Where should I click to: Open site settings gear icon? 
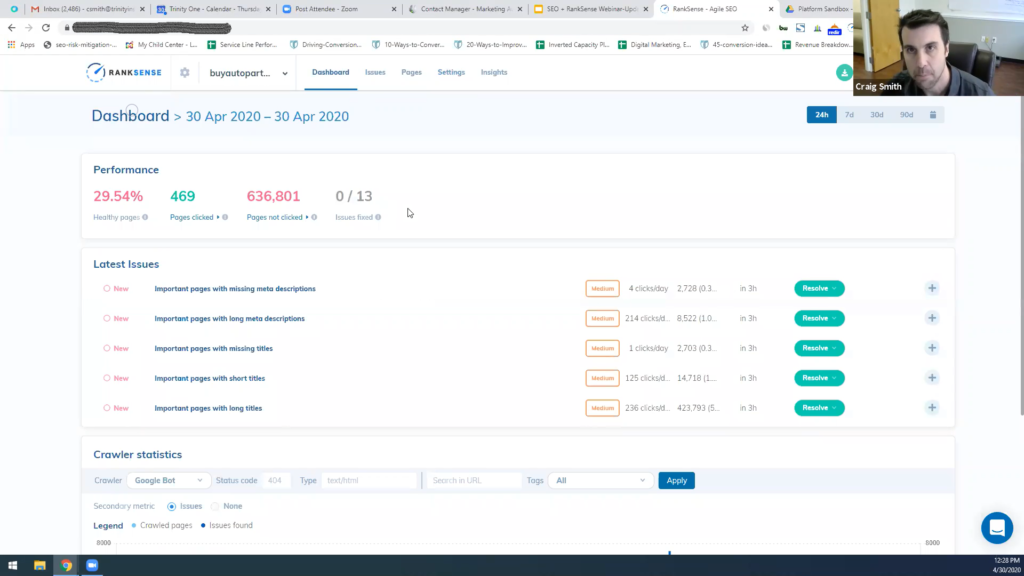pyautogui.click(x=185, y=72)
